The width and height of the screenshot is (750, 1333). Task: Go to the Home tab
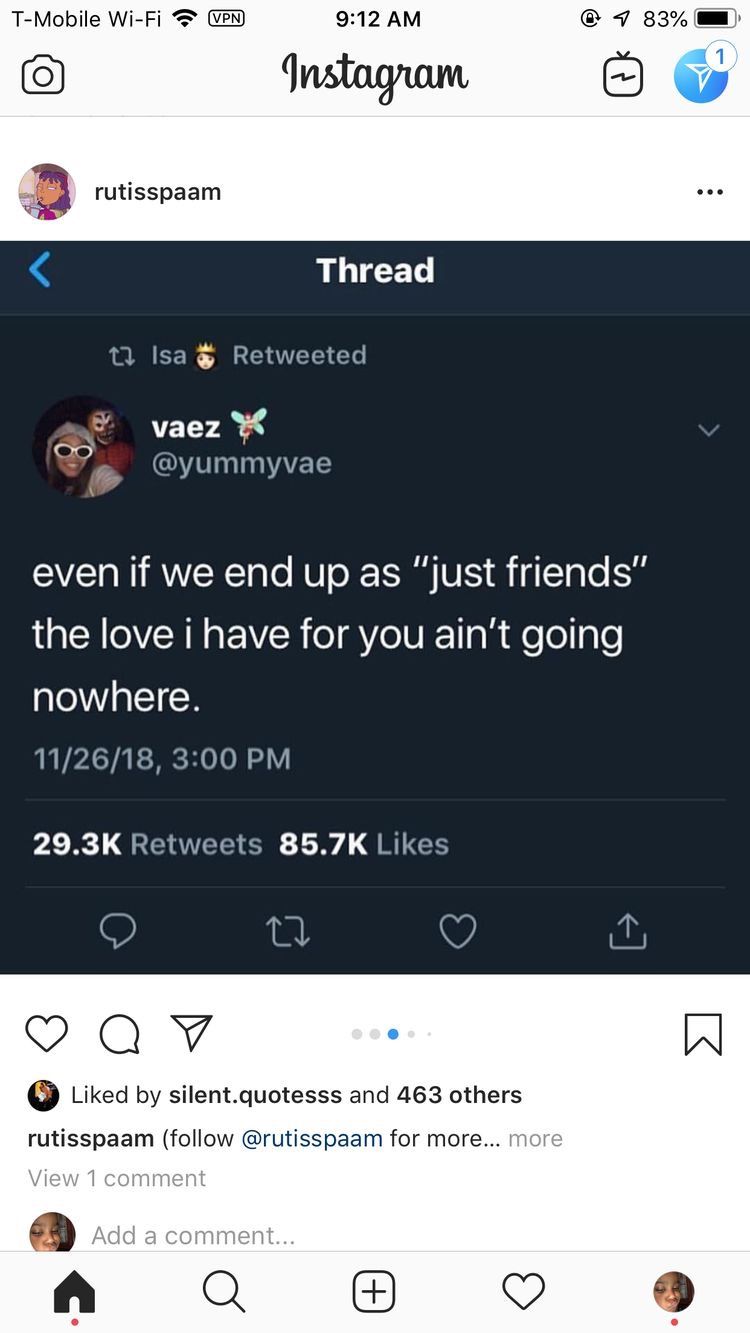(74, 1292)
